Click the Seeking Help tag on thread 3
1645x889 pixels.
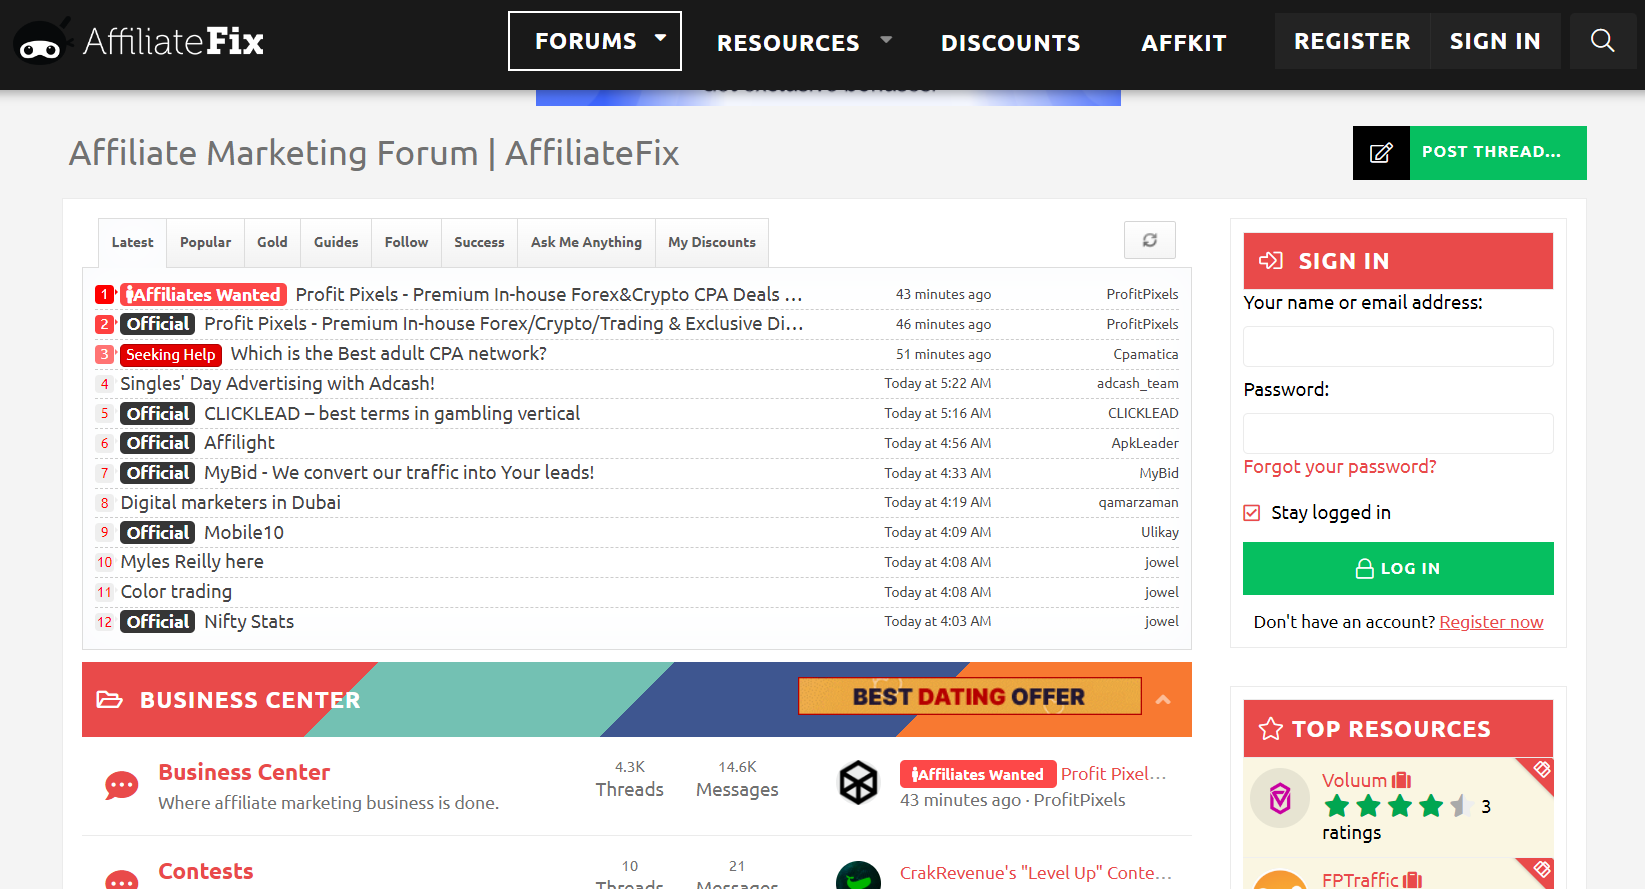tap(170, 355)
